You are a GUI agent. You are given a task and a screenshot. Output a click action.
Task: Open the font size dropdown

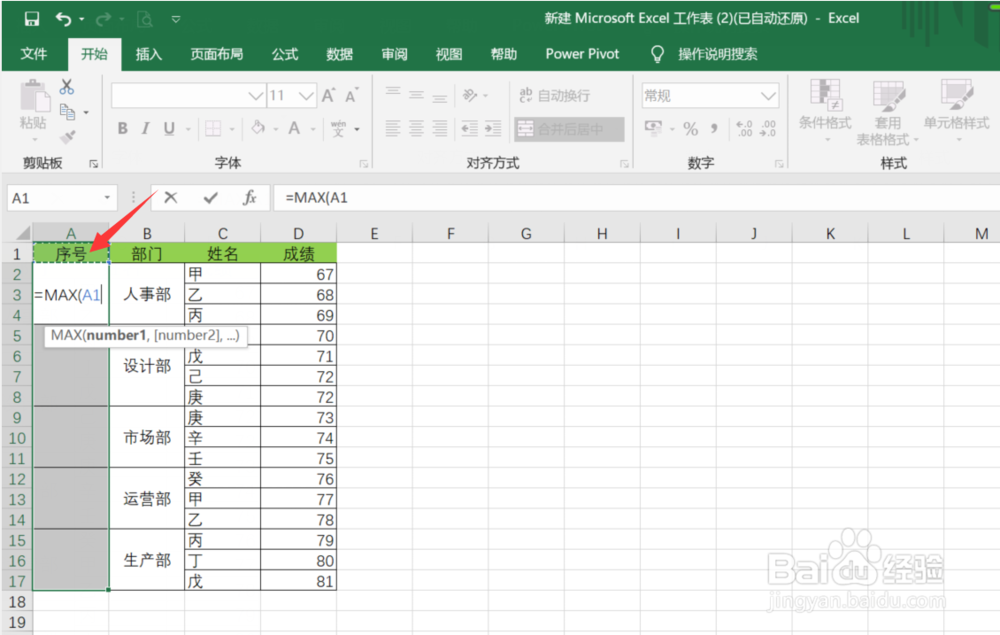coord(305,95)
